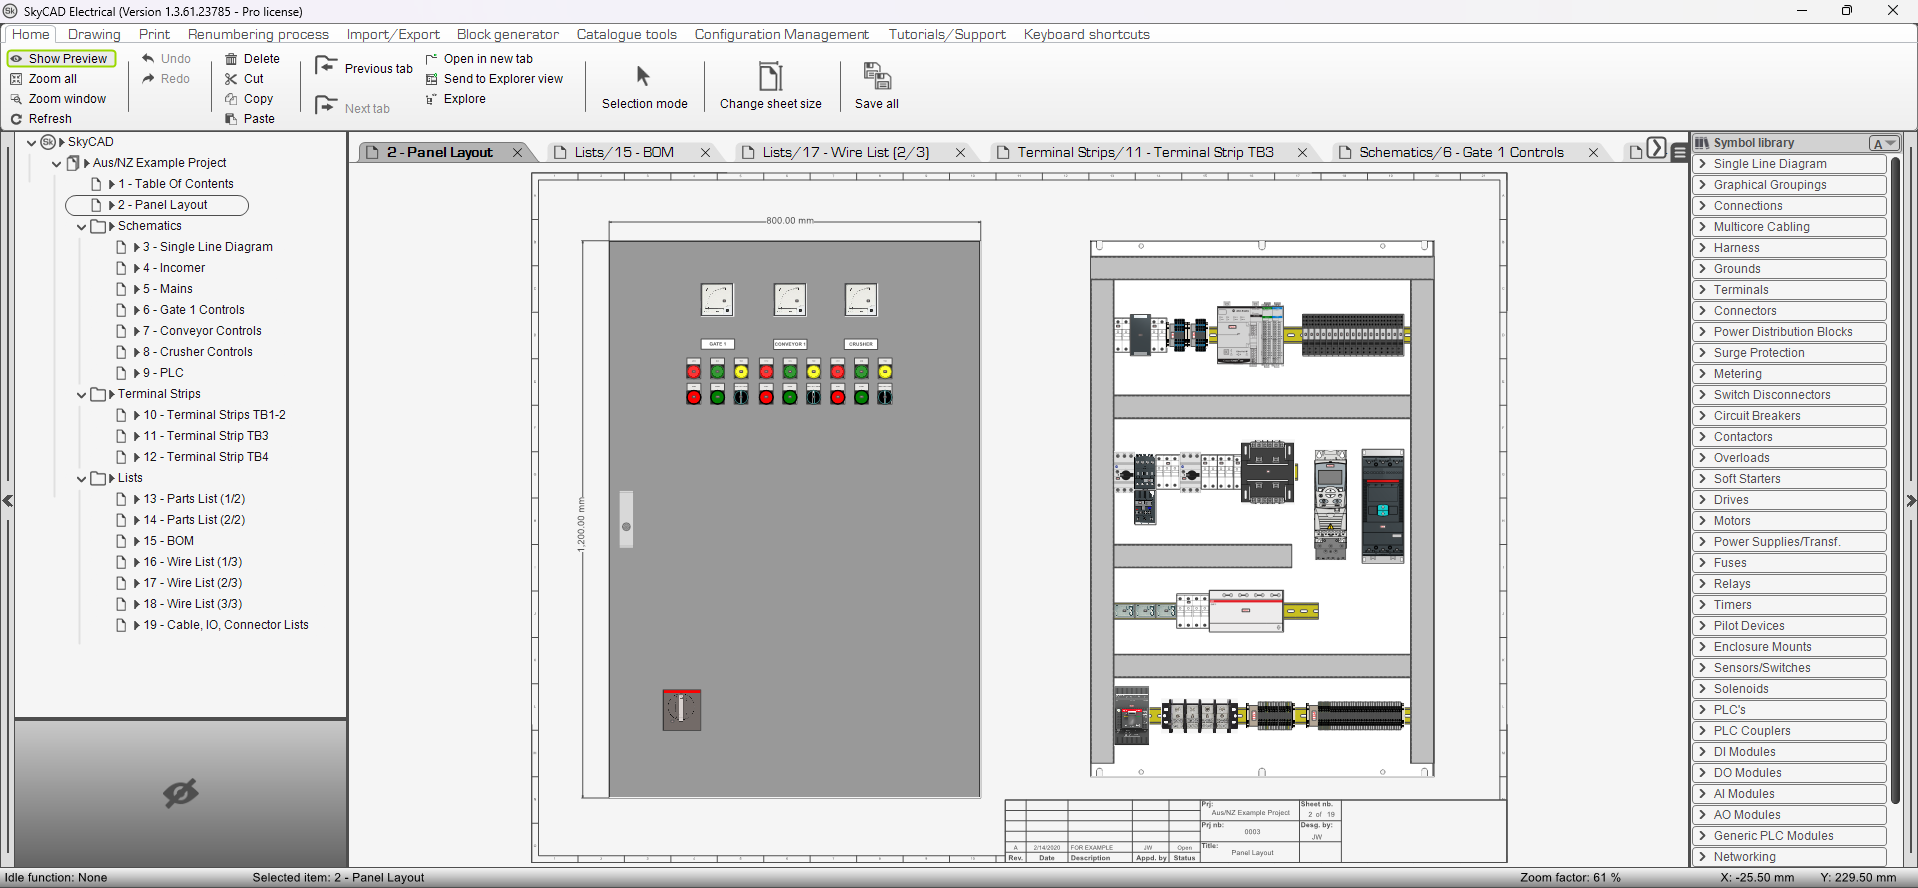This screenshot has width=1918, height=888.
Task: Switch to Lists/15 - BOM tab
Action: 623,153
